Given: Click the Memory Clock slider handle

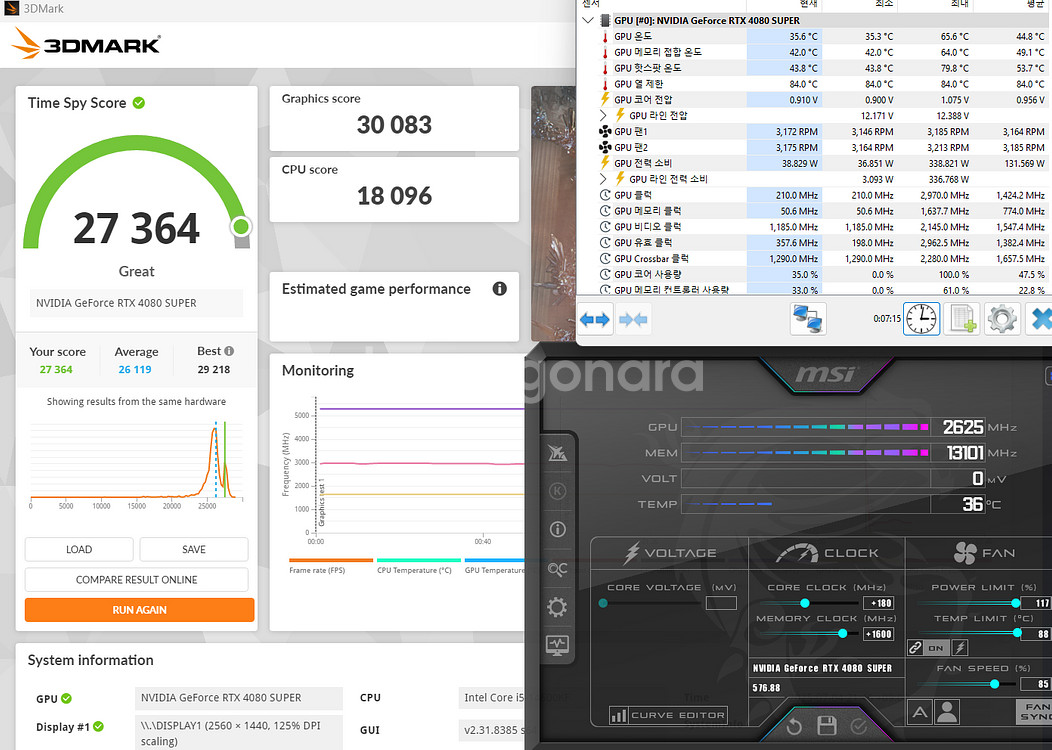Looking at the screenshot, I should pos(843,633).
